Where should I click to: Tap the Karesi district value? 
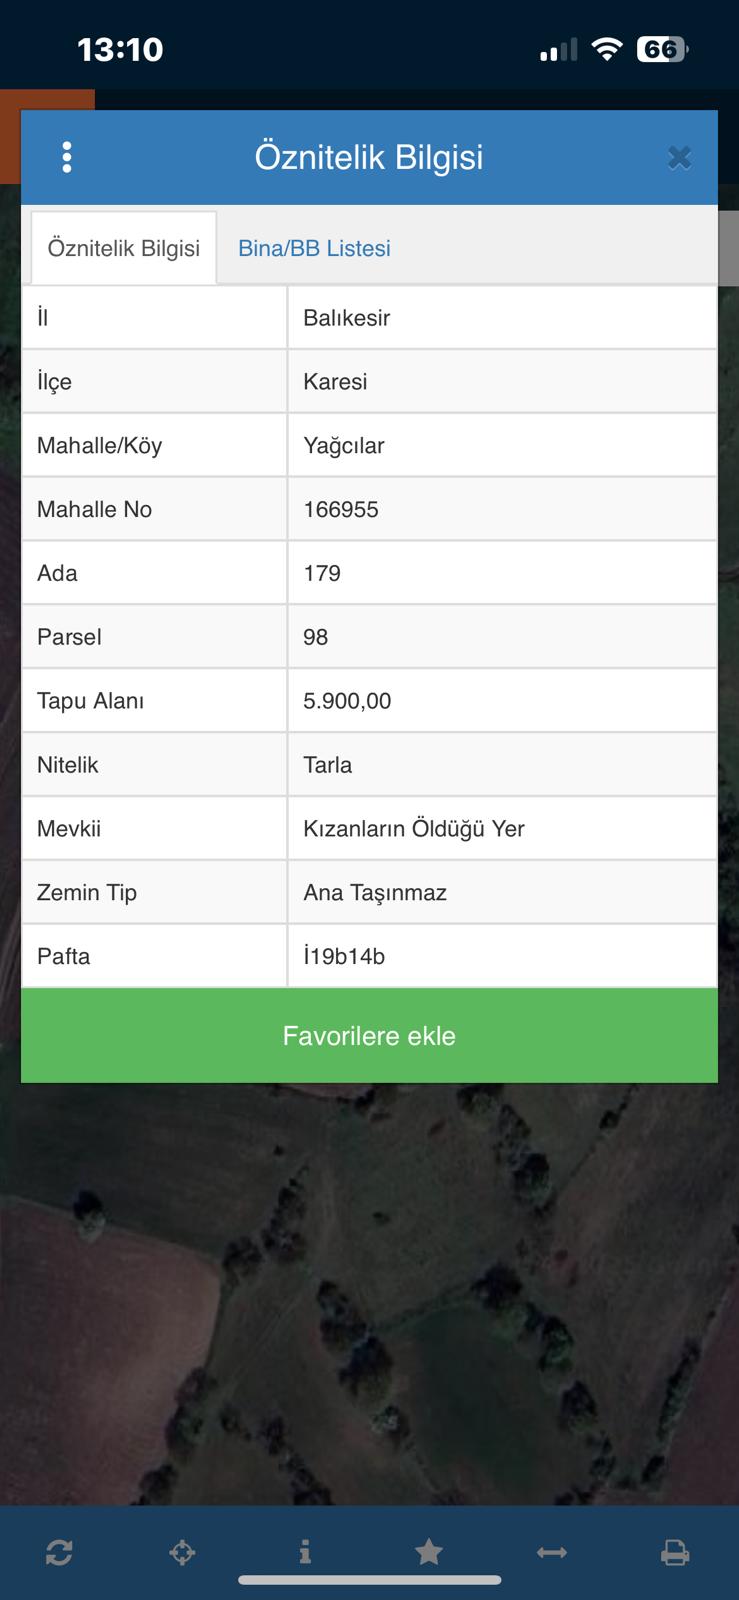click(335, 382)
